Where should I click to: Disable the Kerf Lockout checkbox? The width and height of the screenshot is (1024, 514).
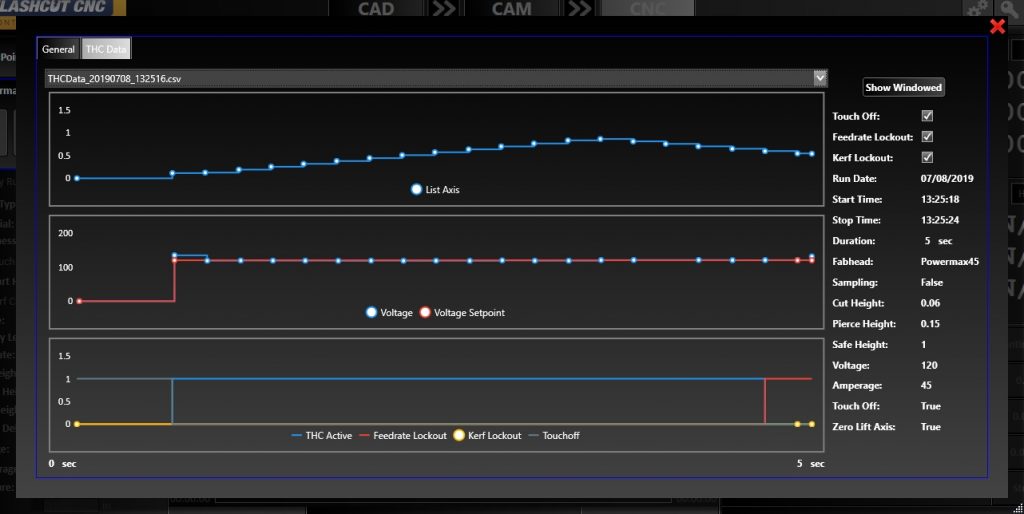(927, 158)
